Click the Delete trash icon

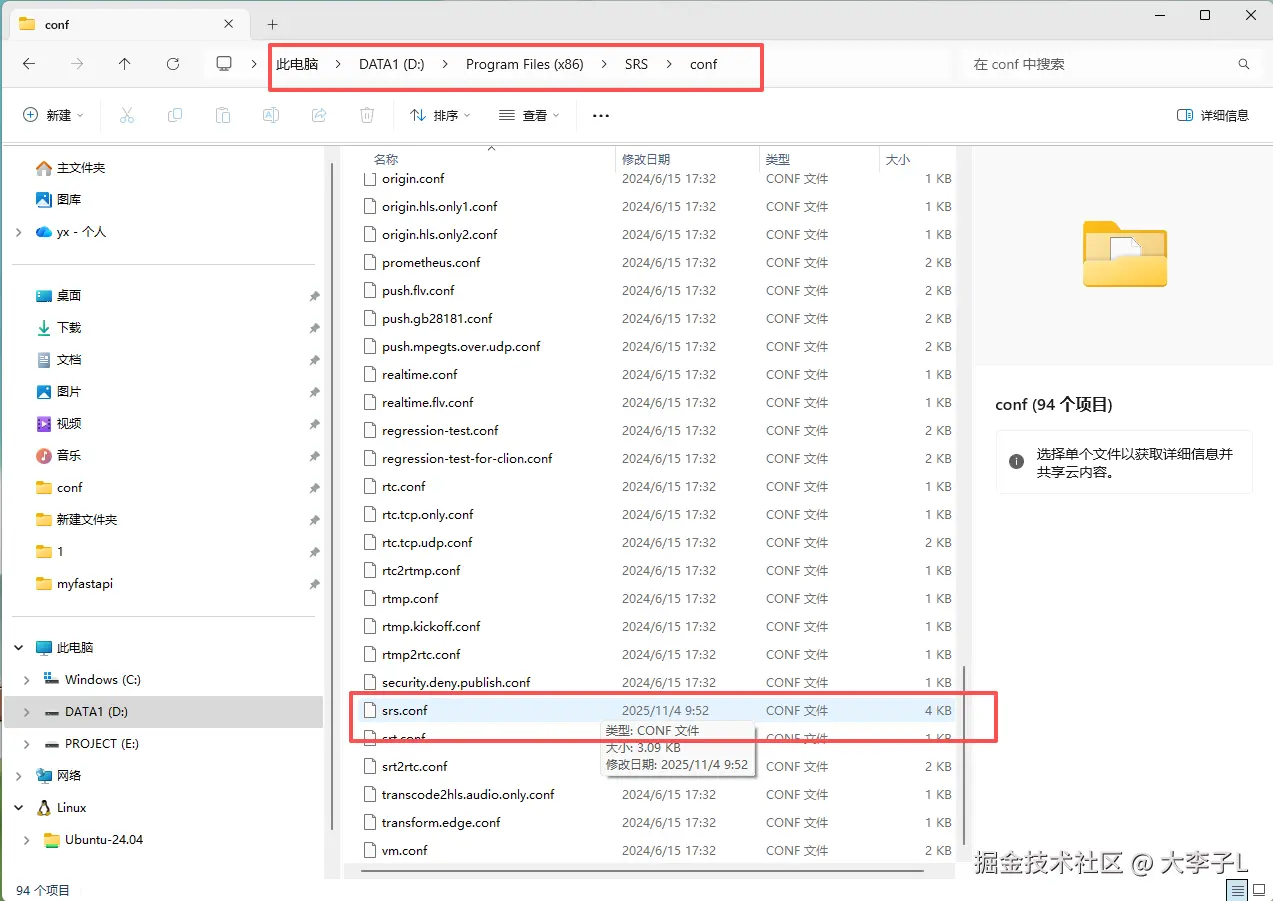(367, 115)
